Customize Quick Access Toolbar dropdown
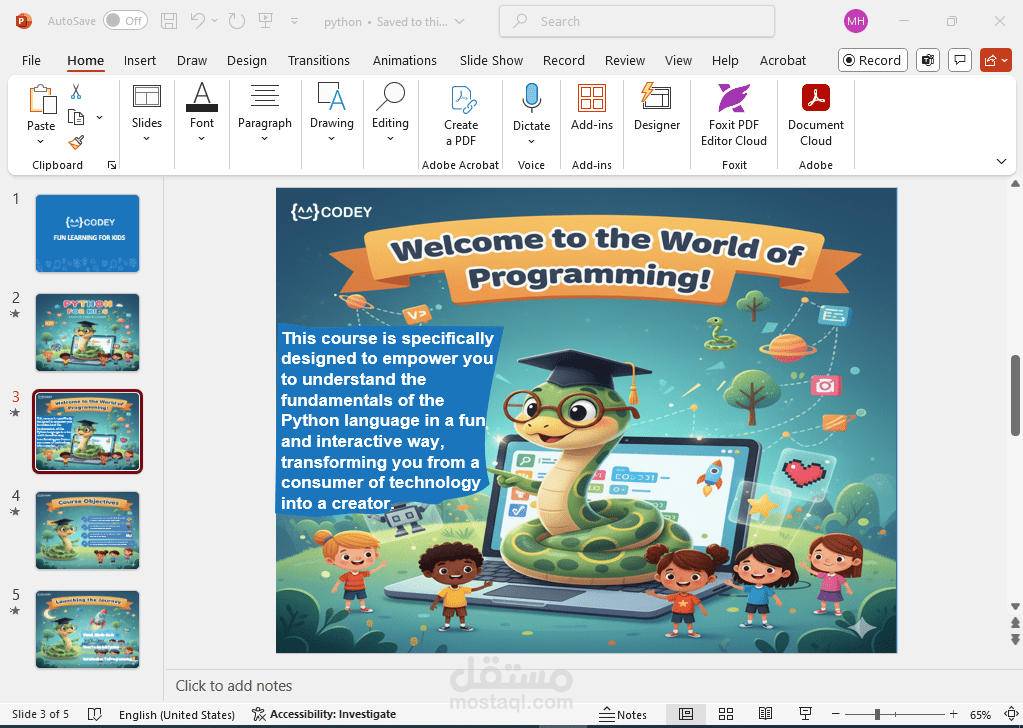This screenshot has height=728, width=1023. click(x=294, y=21)
